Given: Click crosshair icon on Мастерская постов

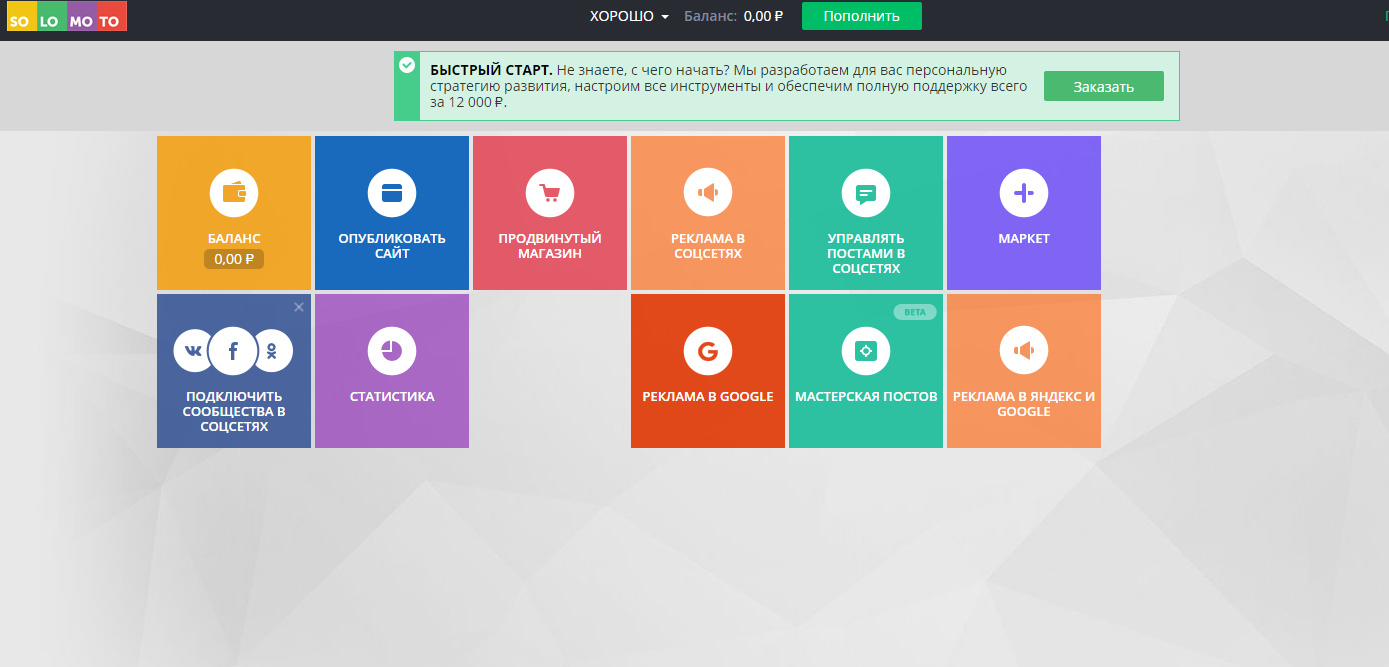Looking at the screenshot, I should tap(866, 351).
